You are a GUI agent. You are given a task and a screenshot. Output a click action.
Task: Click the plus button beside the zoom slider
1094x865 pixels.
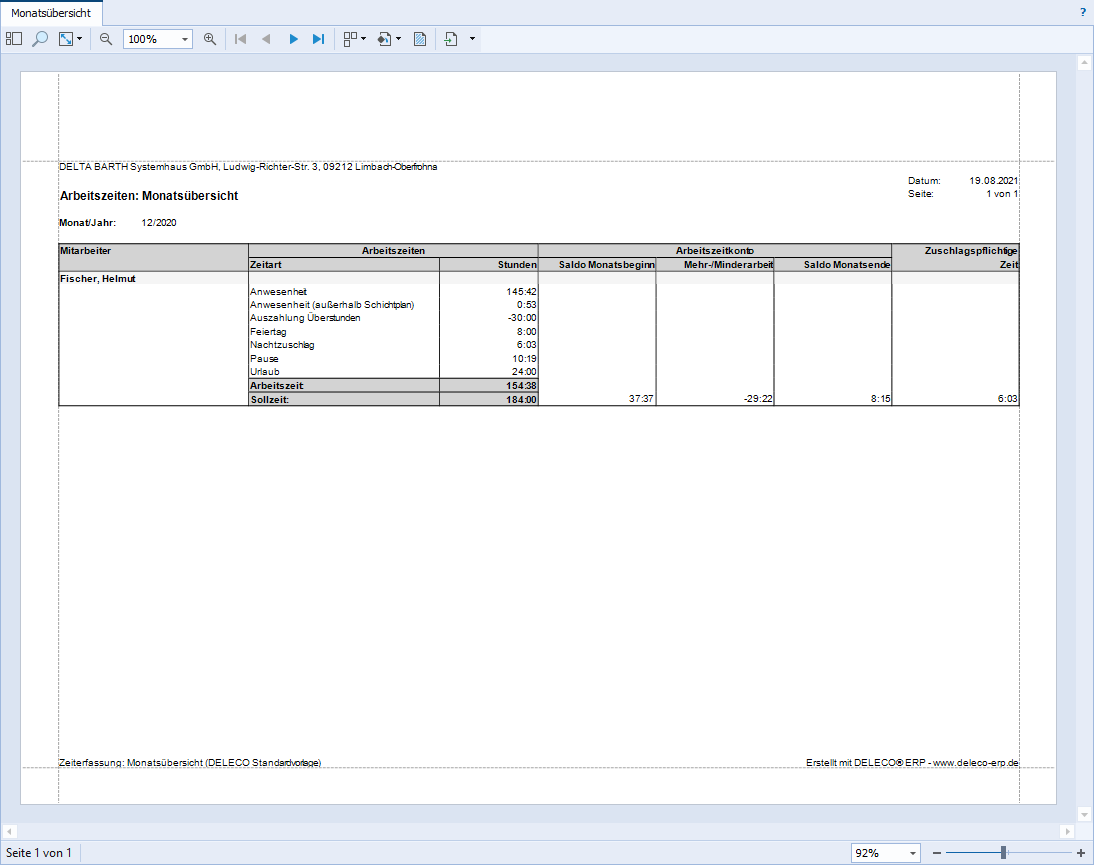tap(1080, 853)
